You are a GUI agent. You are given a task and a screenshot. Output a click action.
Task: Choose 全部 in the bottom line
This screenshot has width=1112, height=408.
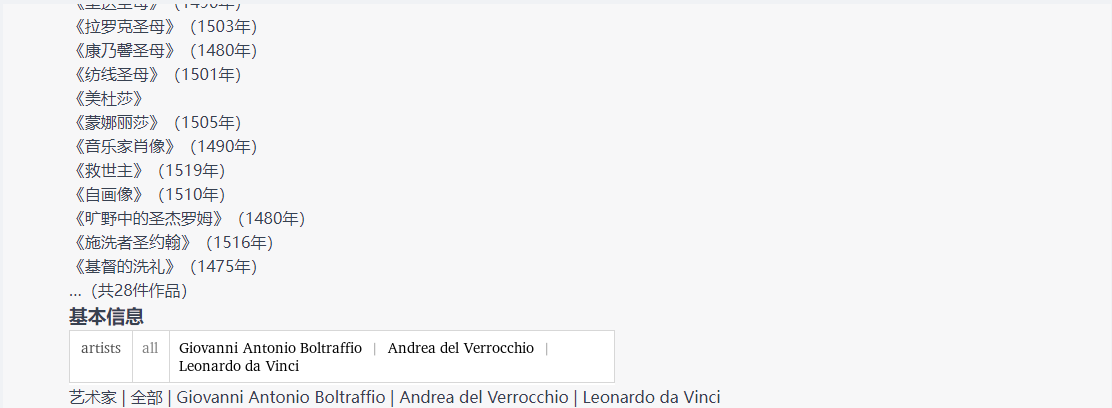tap(147, 397)
